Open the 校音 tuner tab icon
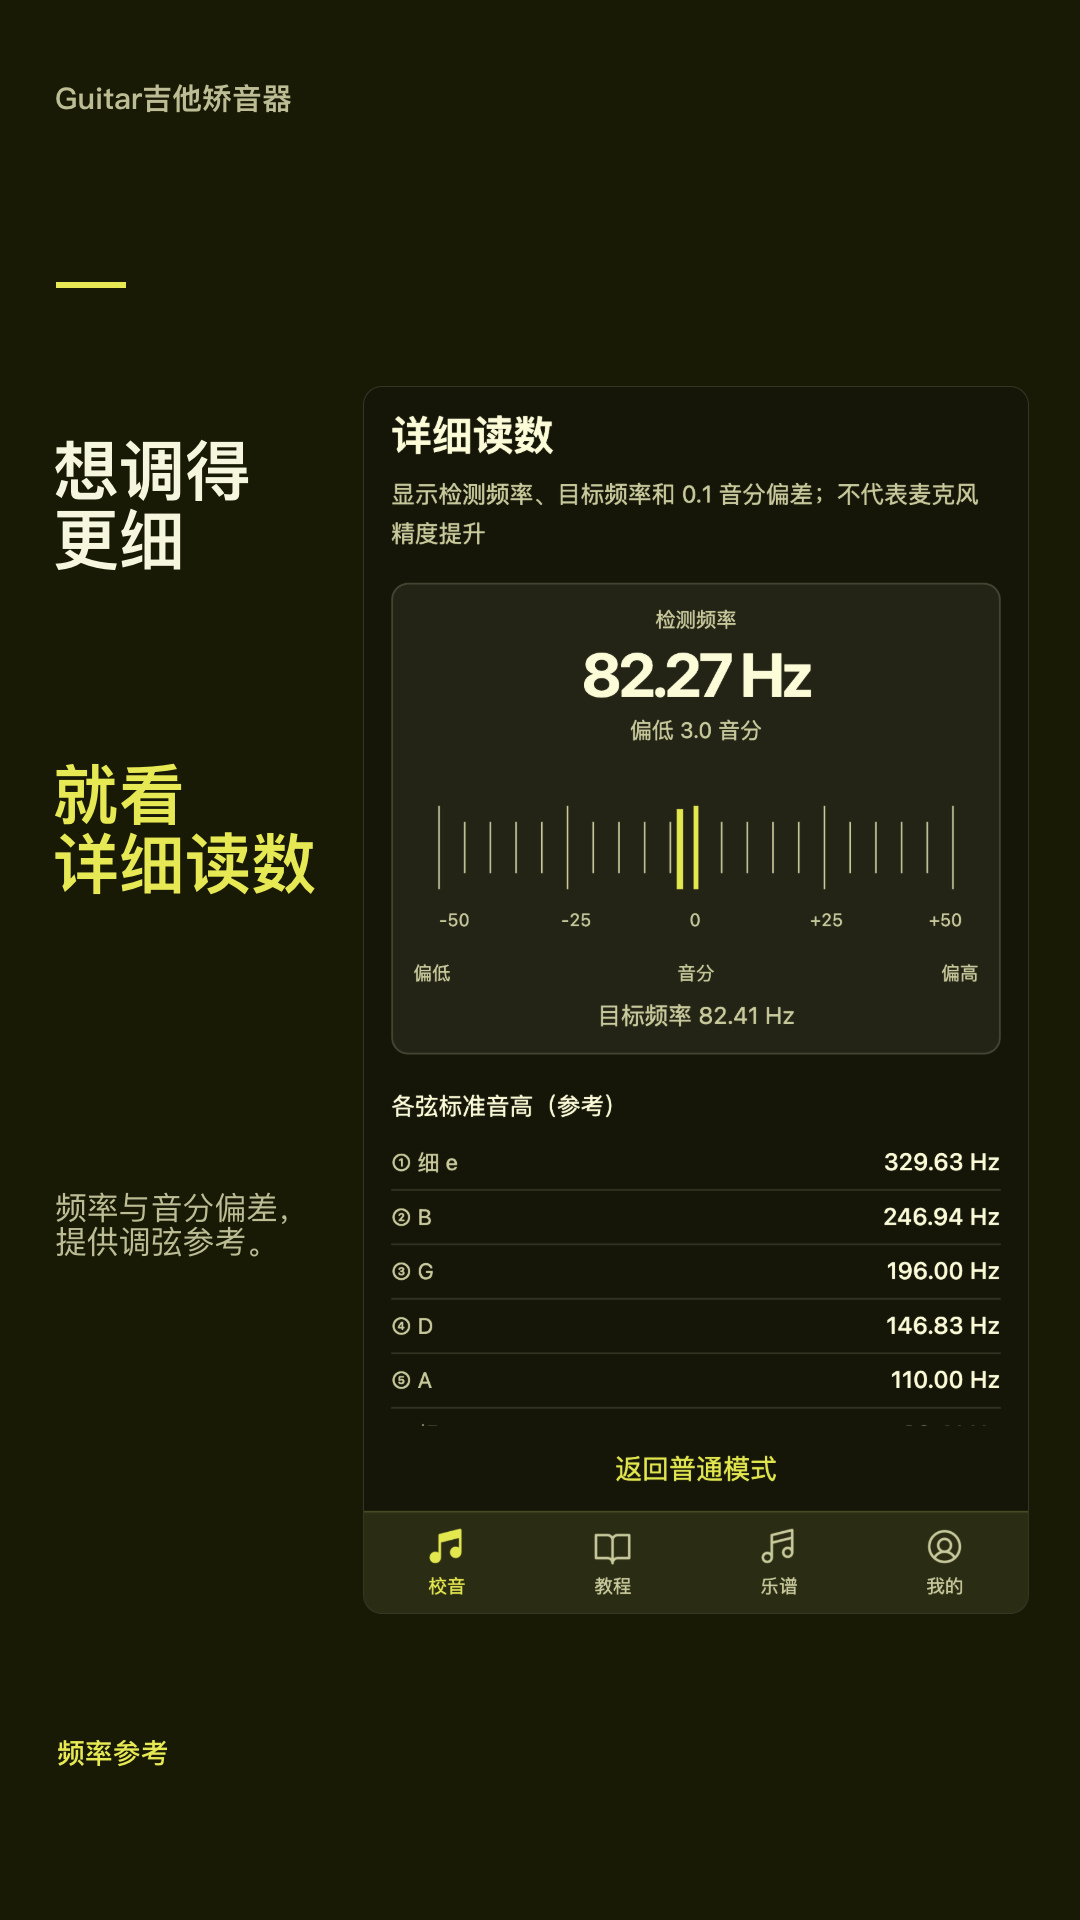This screenshot has width=1080, height=1920. [446, 1546]
